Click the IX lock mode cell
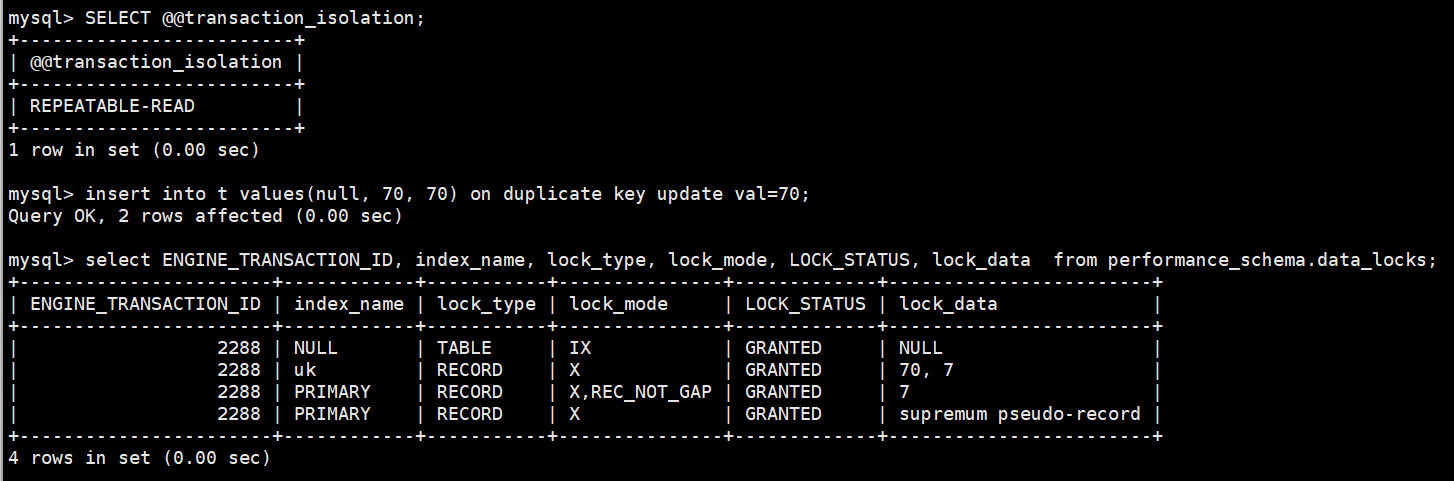Viewport: 1454px width, 481px height. [x=580, y=348]
